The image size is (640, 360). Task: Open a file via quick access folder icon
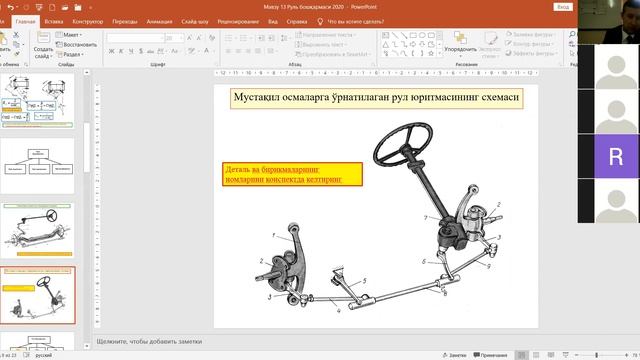pyautogui.click(x=65, y=7)
